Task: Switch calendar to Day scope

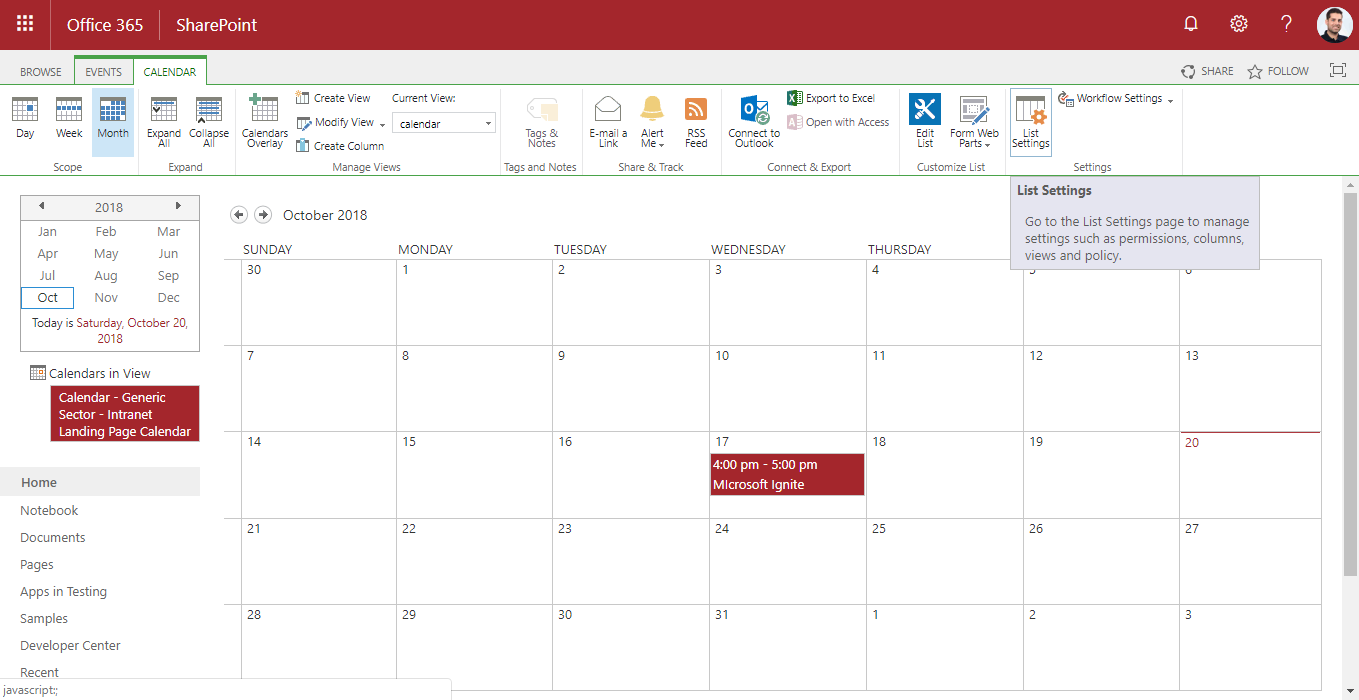Action: click(x=25, y=118)
